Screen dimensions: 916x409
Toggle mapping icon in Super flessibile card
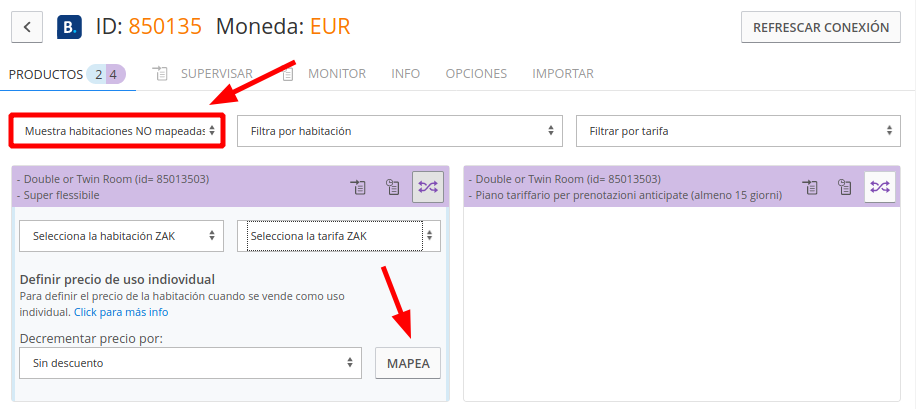click(428, 187)
